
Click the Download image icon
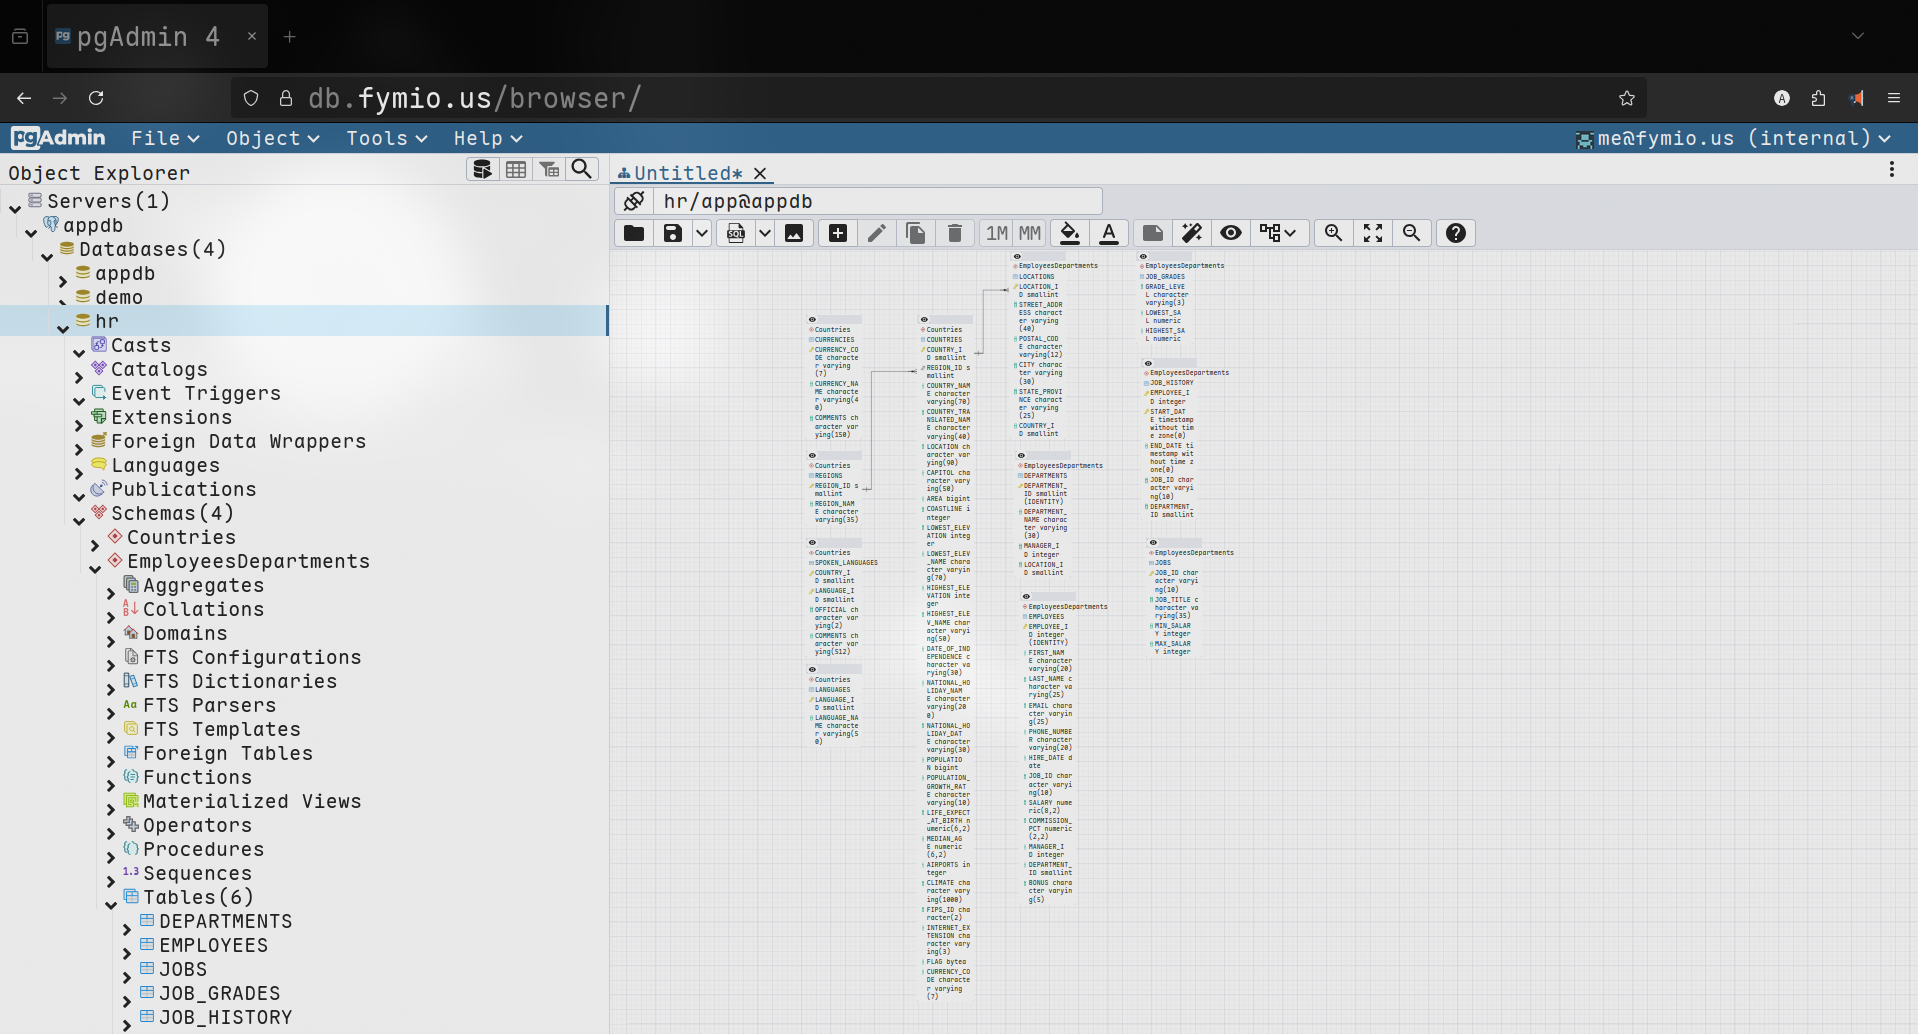(x=794, y=233)
